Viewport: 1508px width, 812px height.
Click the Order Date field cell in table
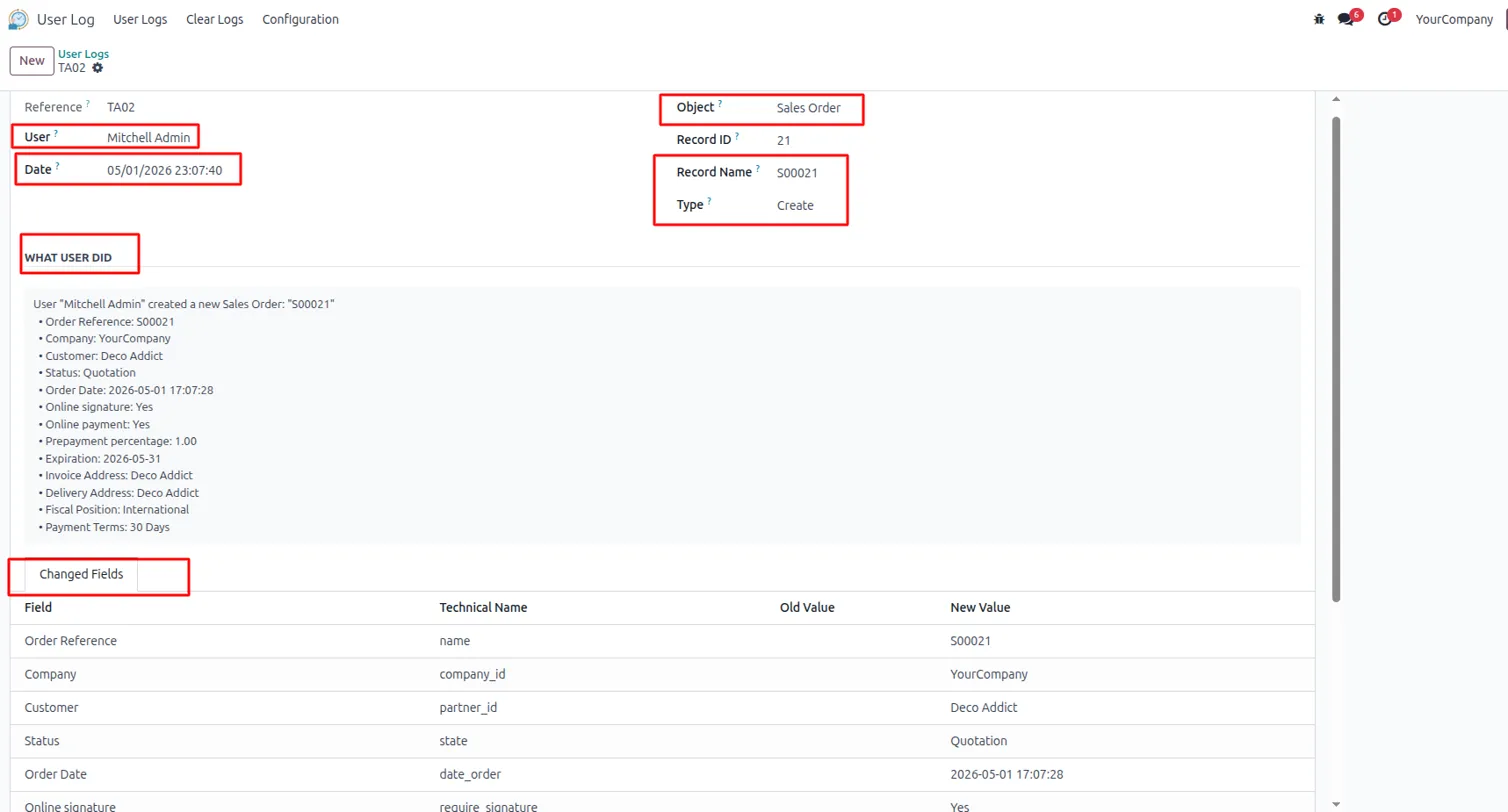point(56,775)
